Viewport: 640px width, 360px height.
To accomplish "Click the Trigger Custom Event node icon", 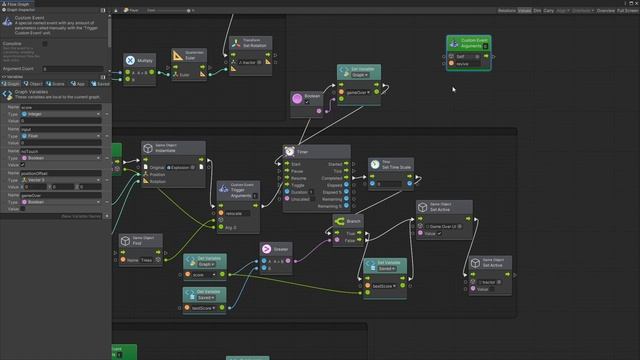I will point(223,188).
